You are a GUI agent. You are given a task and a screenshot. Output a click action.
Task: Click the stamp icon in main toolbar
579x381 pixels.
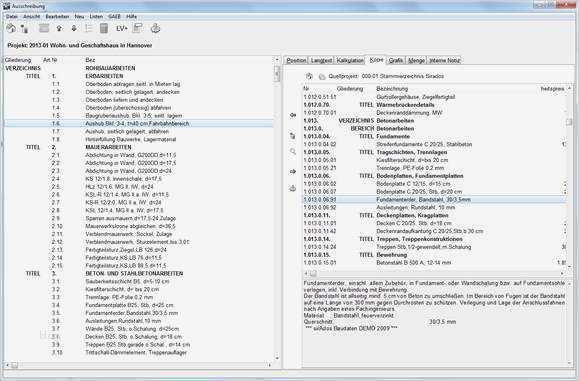155,28
